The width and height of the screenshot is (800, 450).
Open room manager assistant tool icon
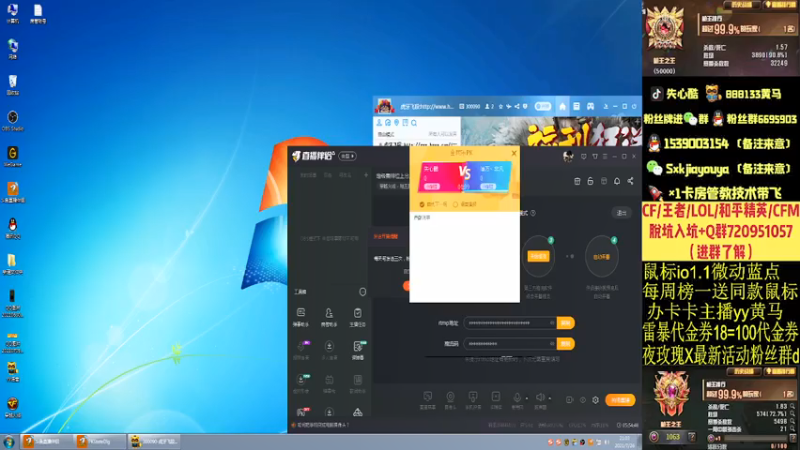tap(329, 316)
